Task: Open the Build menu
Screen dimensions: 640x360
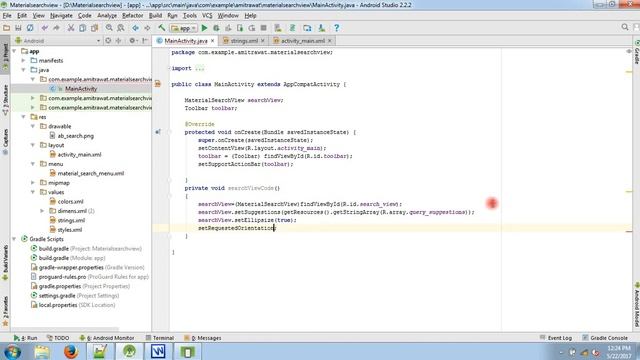Action: 155,16
